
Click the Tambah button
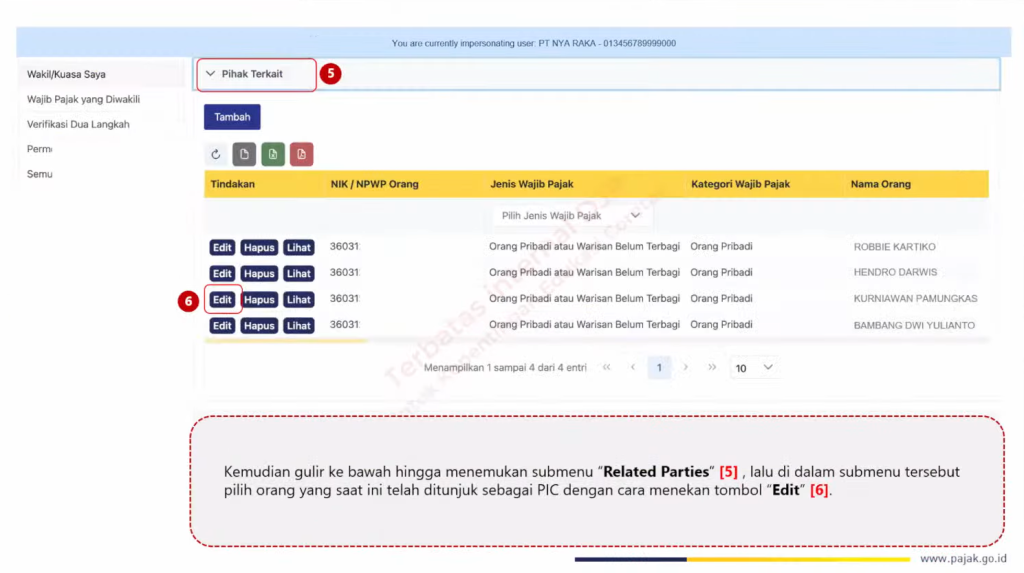click(232, 117)
